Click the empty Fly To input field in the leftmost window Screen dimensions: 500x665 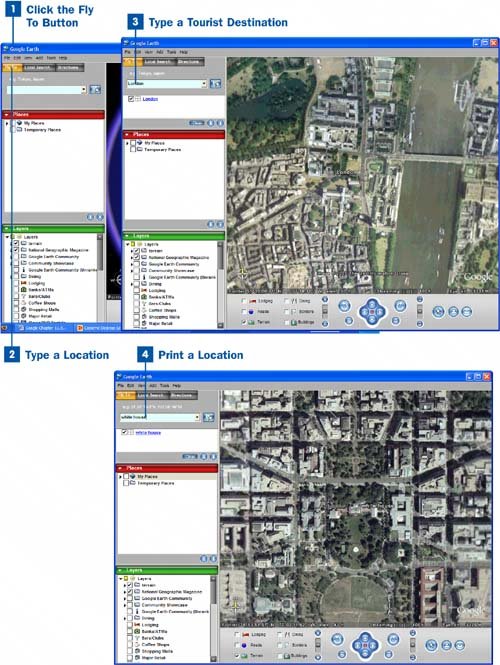(44, 90)
